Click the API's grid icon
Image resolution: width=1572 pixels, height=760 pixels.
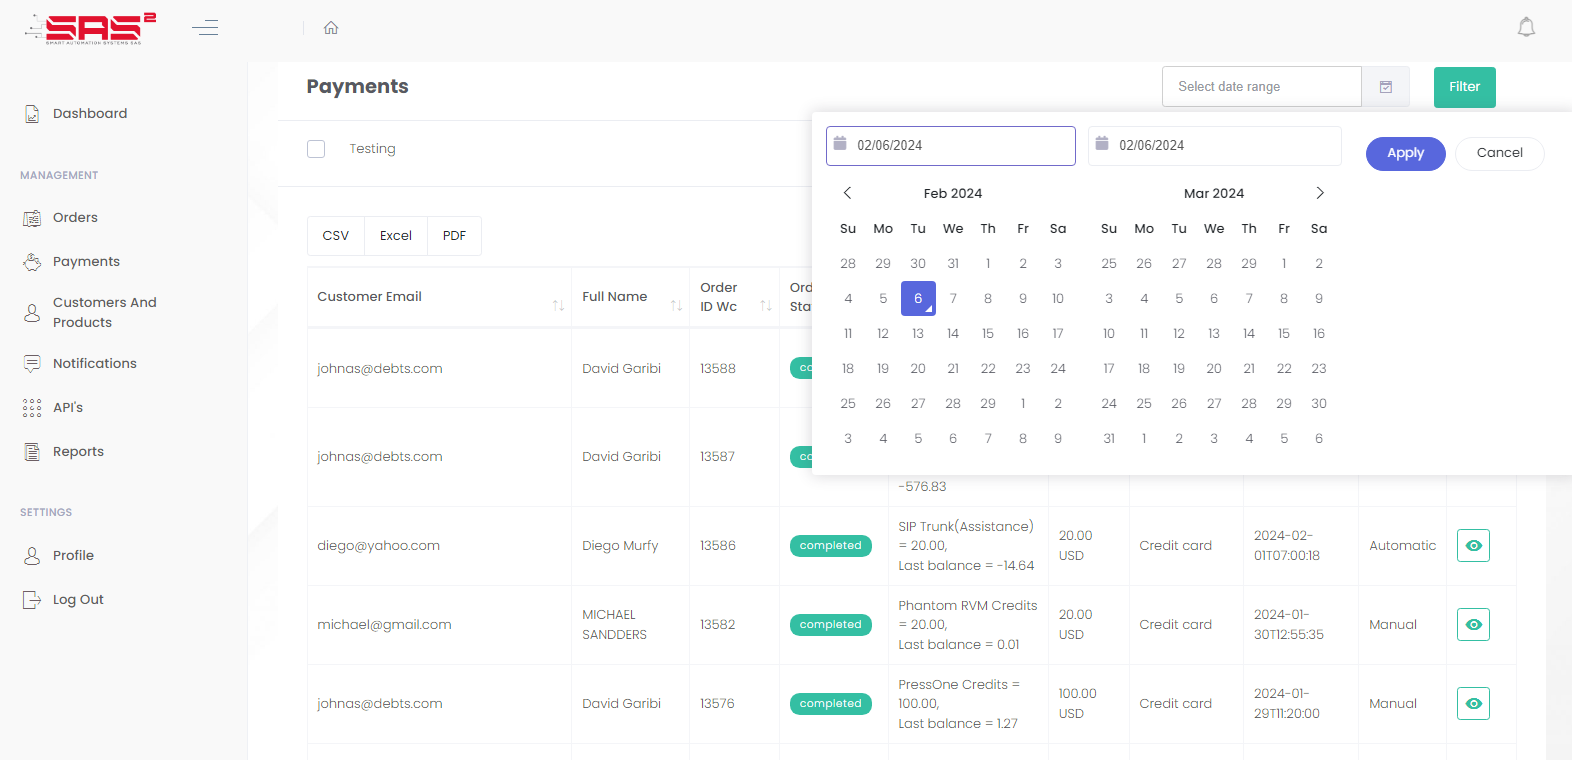coord(32,408)
